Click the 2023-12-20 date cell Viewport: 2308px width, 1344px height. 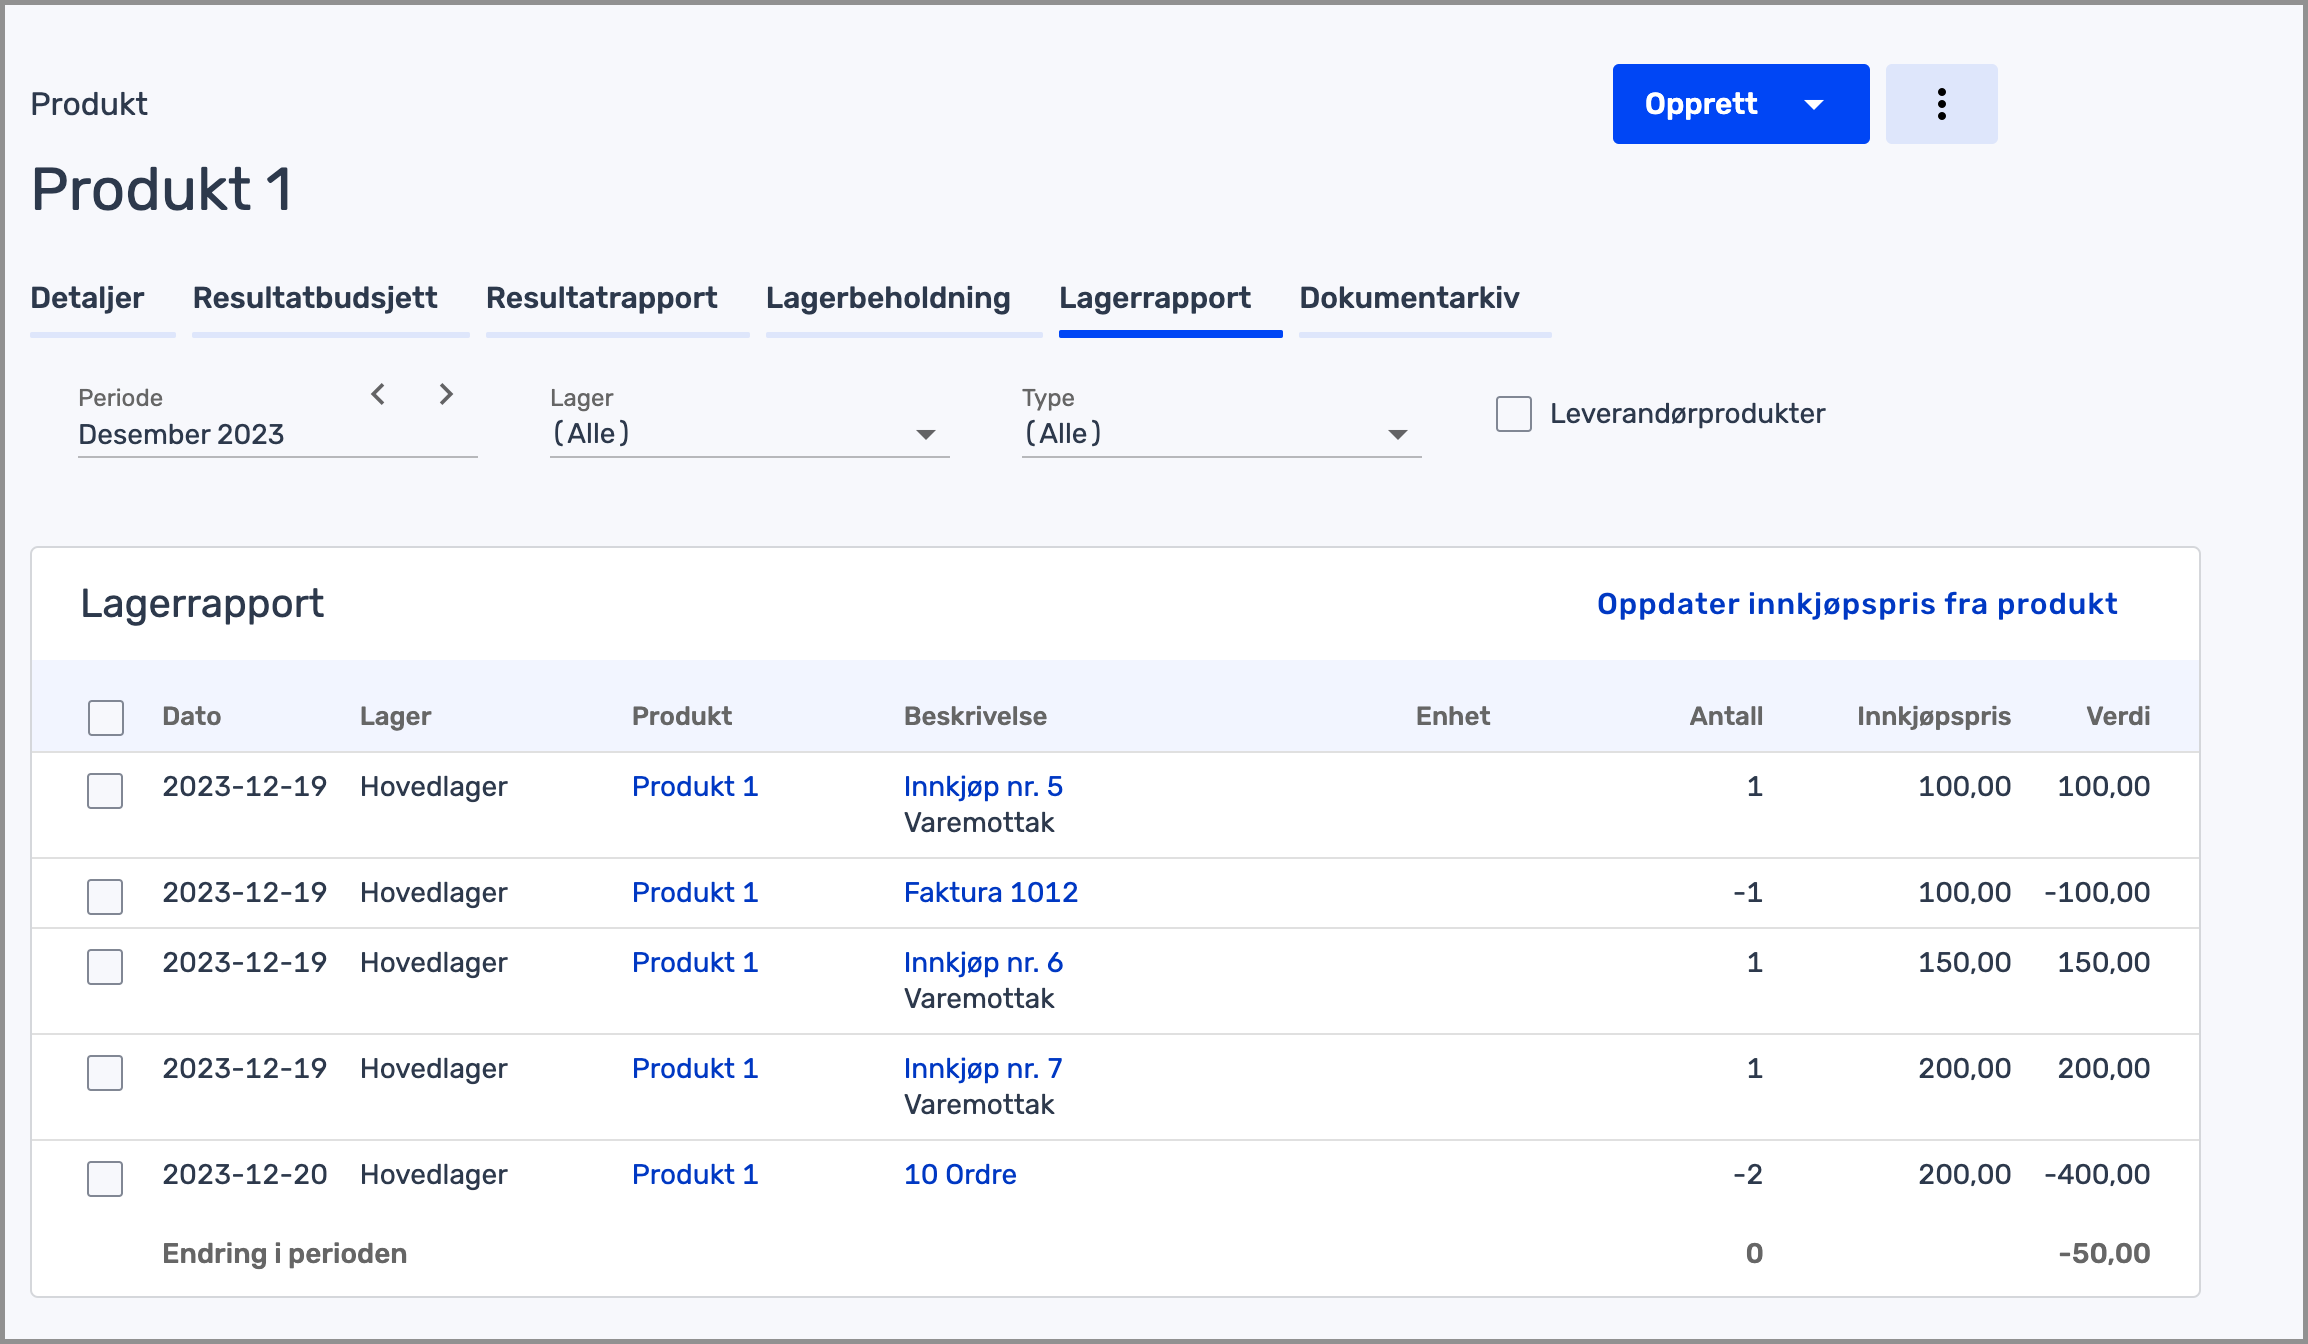[x=245, y=1175]
